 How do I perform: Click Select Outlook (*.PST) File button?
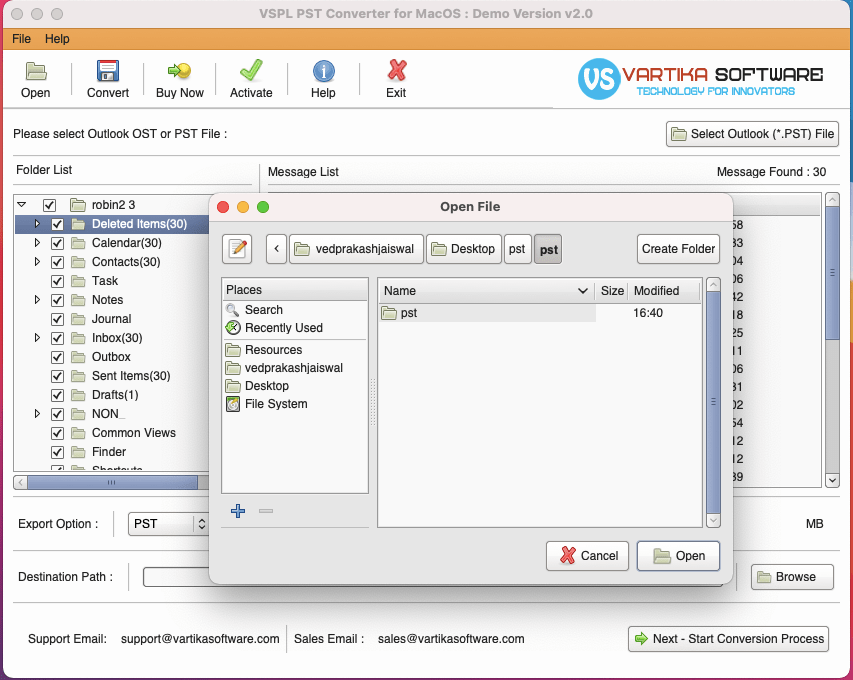pyautogui.click(x=752, y=134)
